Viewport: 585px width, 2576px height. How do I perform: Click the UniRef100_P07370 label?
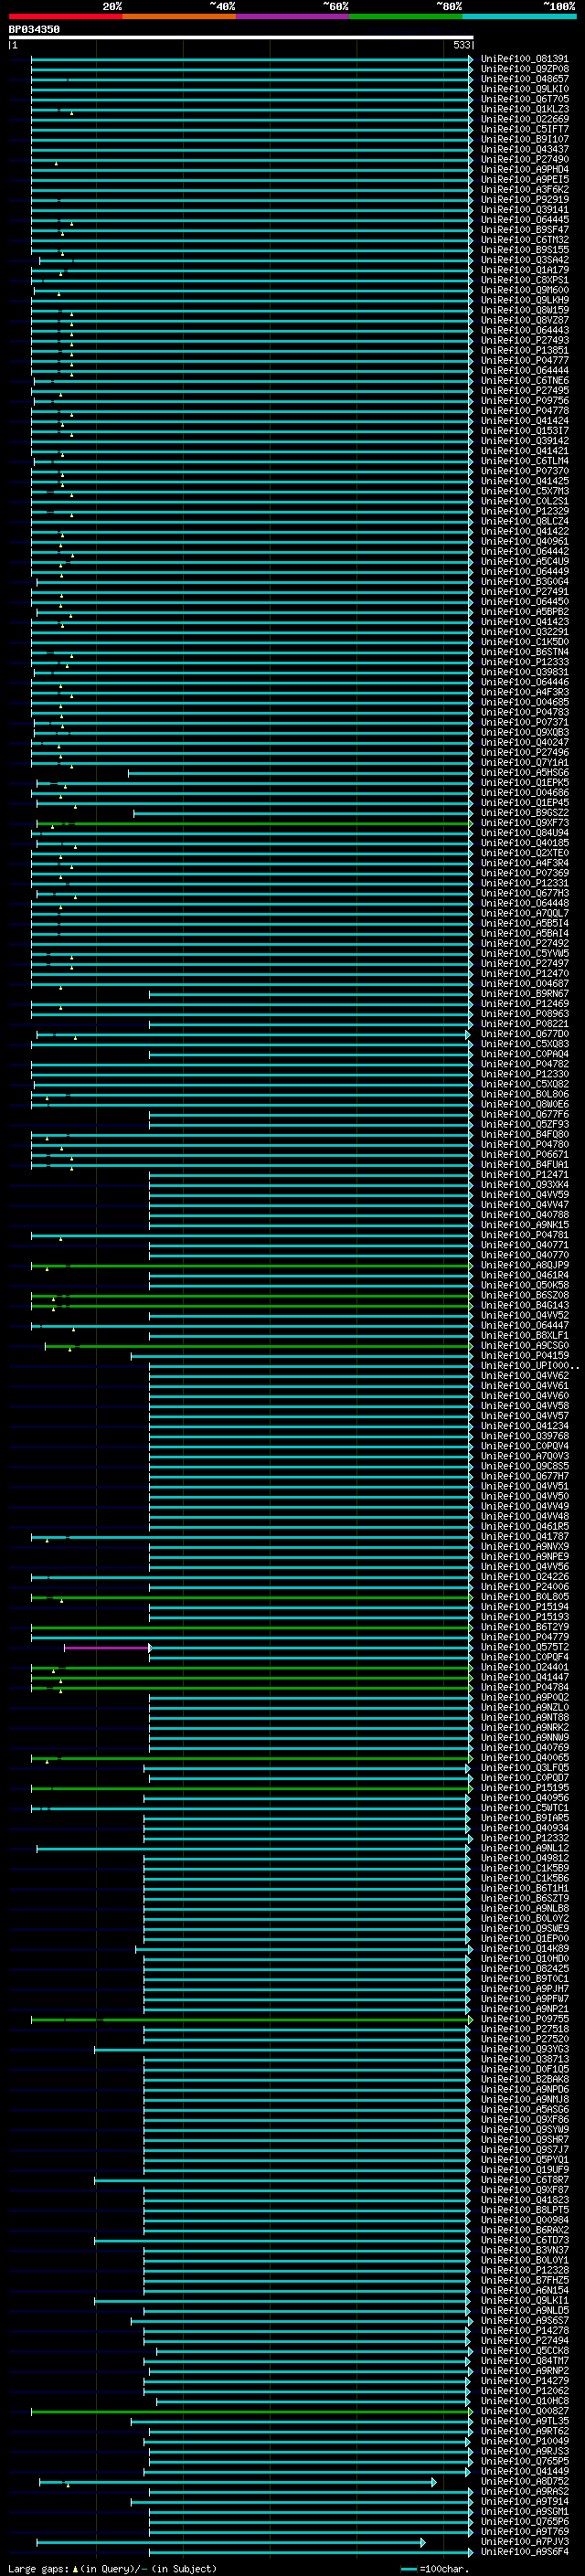click(525, 471)
